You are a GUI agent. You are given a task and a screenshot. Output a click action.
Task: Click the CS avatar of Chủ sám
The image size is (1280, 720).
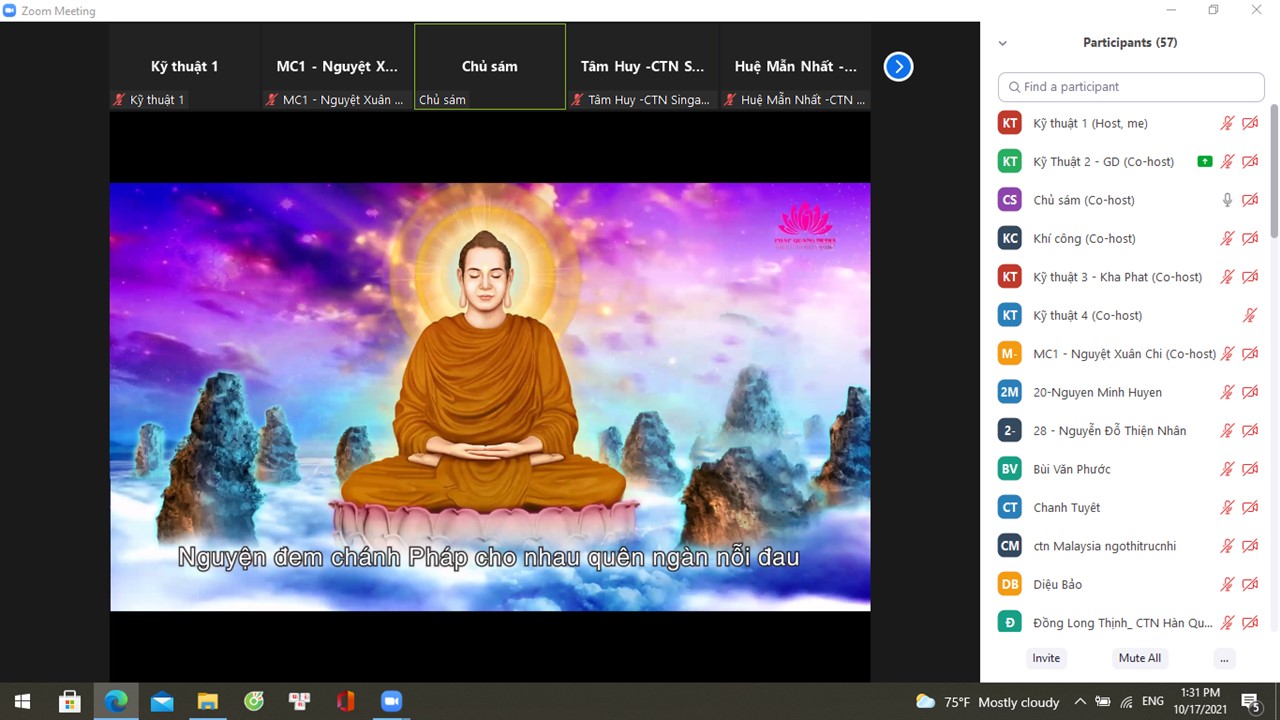[x=1010, y=200]
